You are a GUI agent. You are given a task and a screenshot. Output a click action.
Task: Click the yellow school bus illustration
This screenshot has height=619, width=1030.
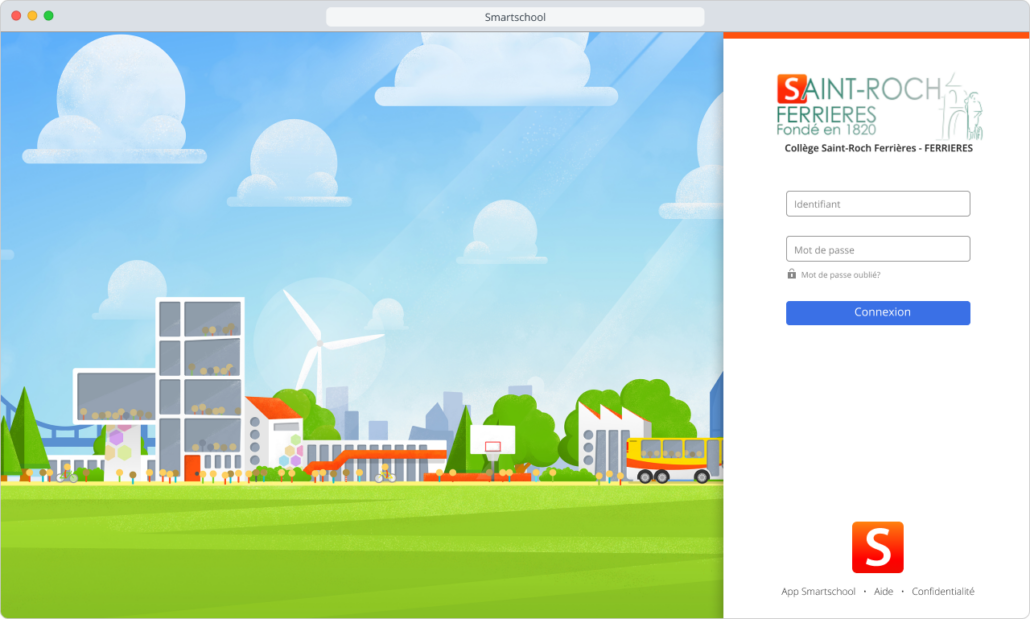pos(673,460)
